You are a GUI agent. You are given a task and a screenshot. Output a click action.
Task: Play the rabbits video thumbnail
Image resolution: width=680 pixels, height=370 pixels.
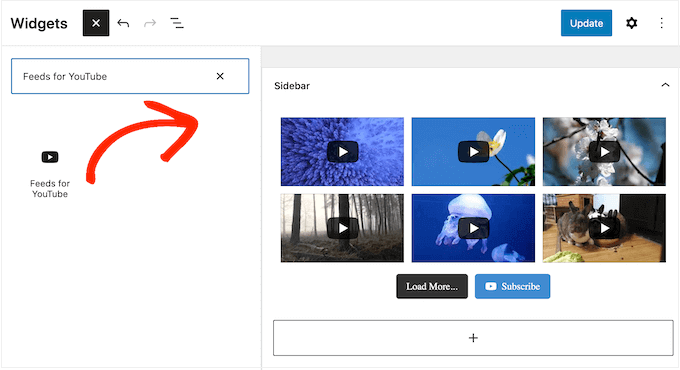point(604,228)
